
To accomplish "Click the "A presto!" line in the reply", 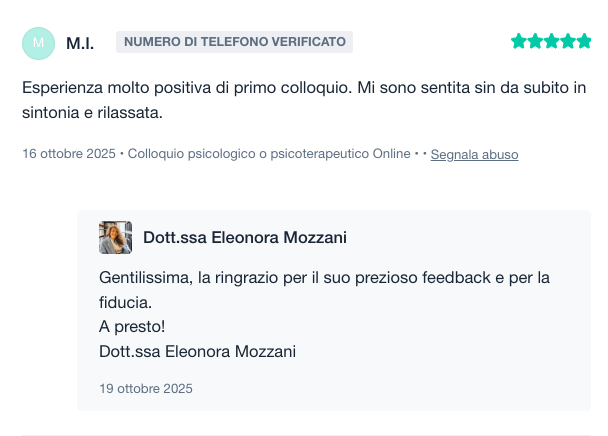I will 132,326.
